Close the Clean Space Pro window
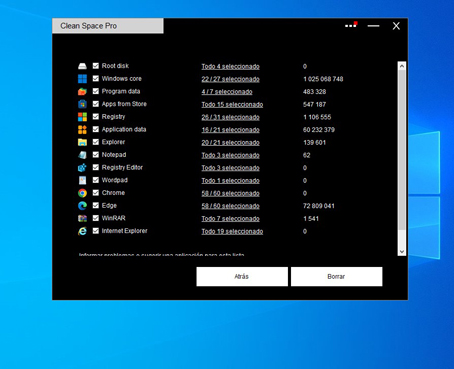This screenshot has width=454, height=369. point(396,26)
